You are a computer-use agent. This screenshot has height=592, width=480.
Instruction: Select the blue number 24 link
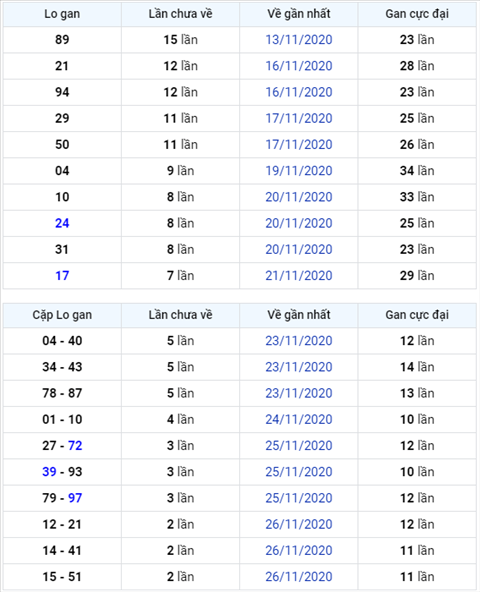(62, 223)
